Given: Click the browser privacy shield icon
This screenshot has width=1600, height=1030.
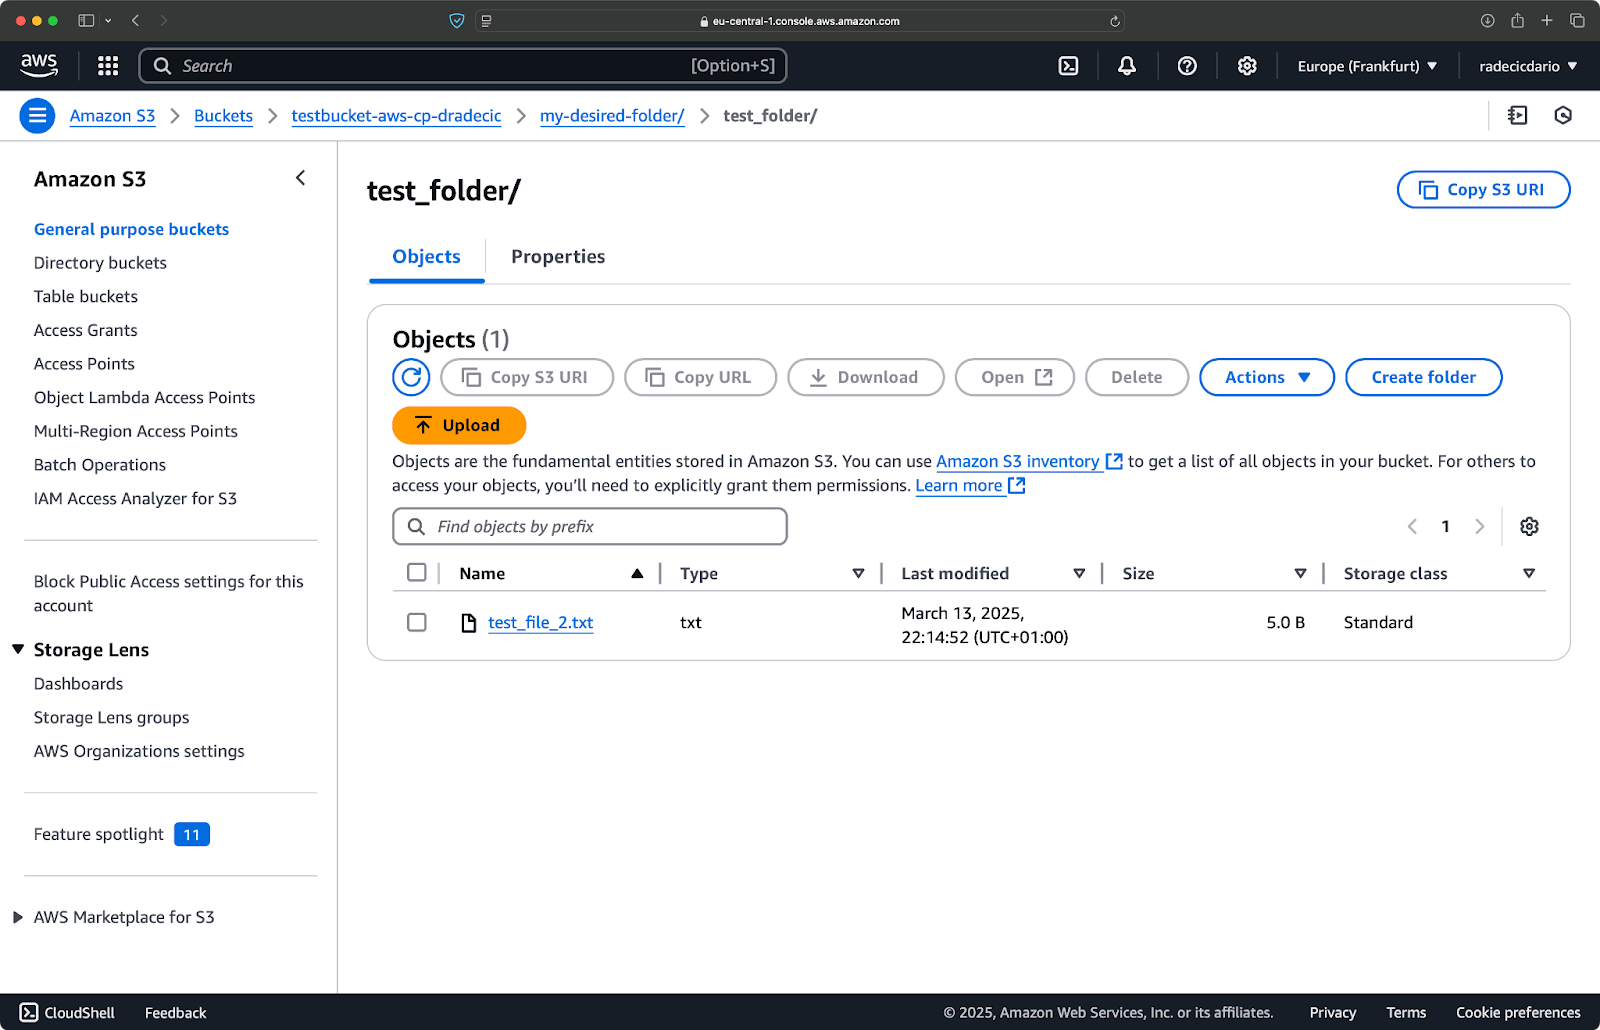Looking at the screenshot, I should coord(457,20).
